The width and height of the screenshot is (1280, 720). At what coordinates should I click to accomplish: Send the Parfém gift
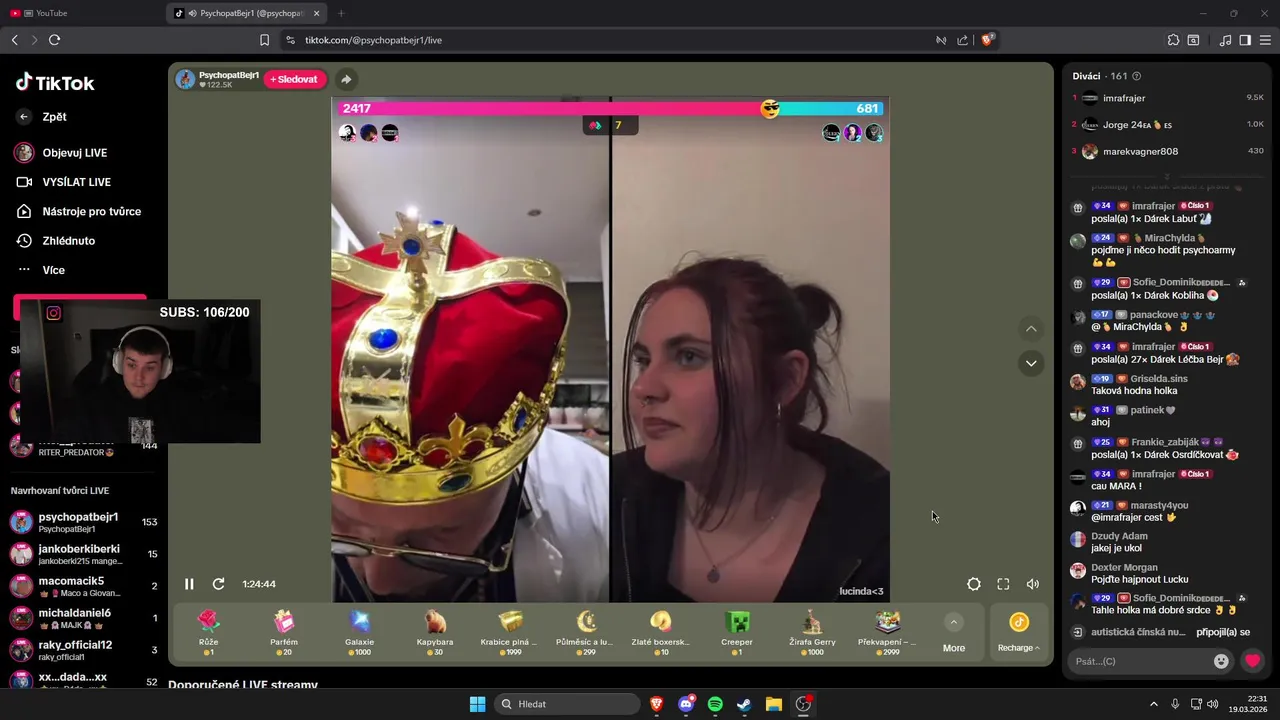pyautogui.click(x=284, y=632)
